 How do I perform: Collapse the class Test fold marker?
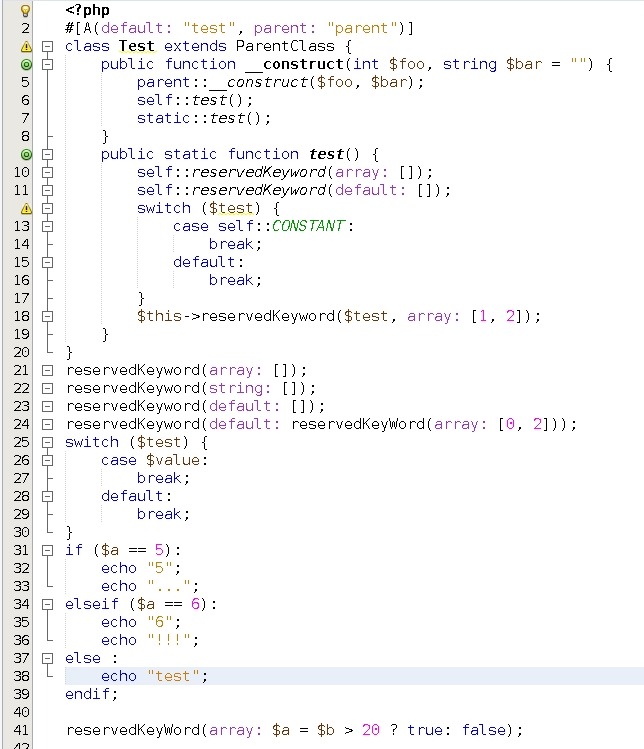pos(47,46)
